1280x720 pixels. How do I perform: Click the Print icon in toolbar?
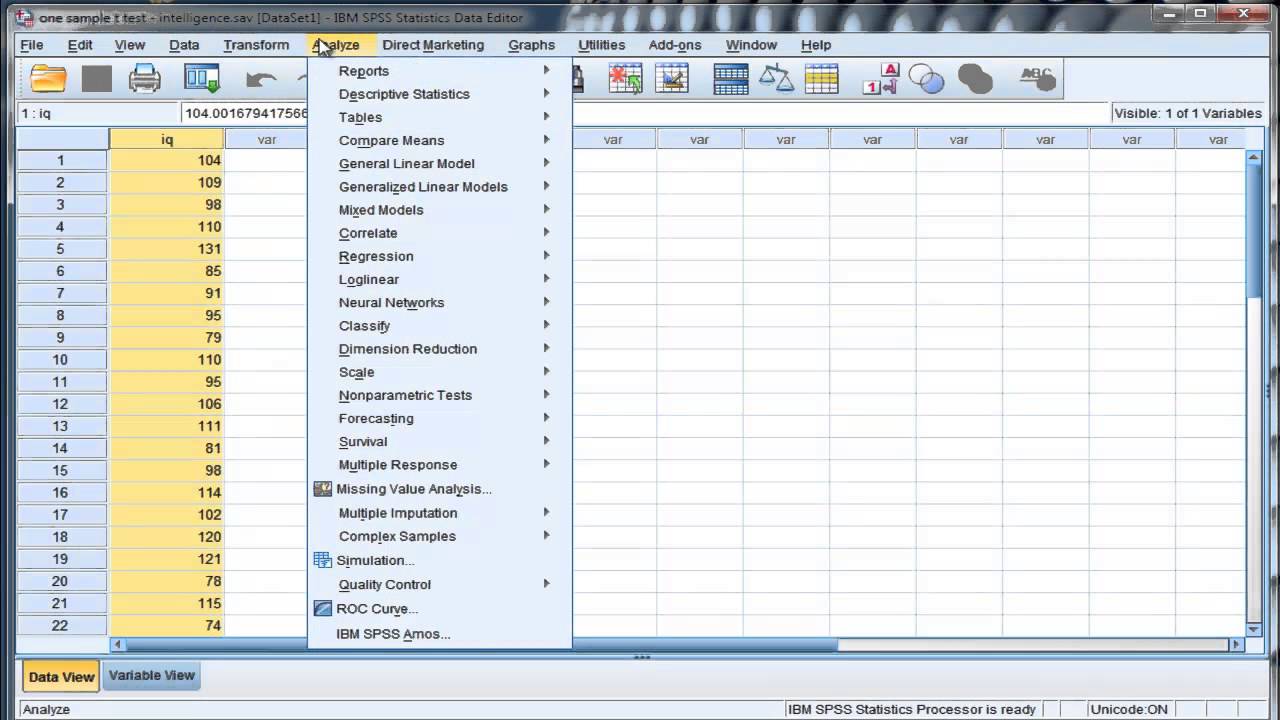click(x=145, y=79)
